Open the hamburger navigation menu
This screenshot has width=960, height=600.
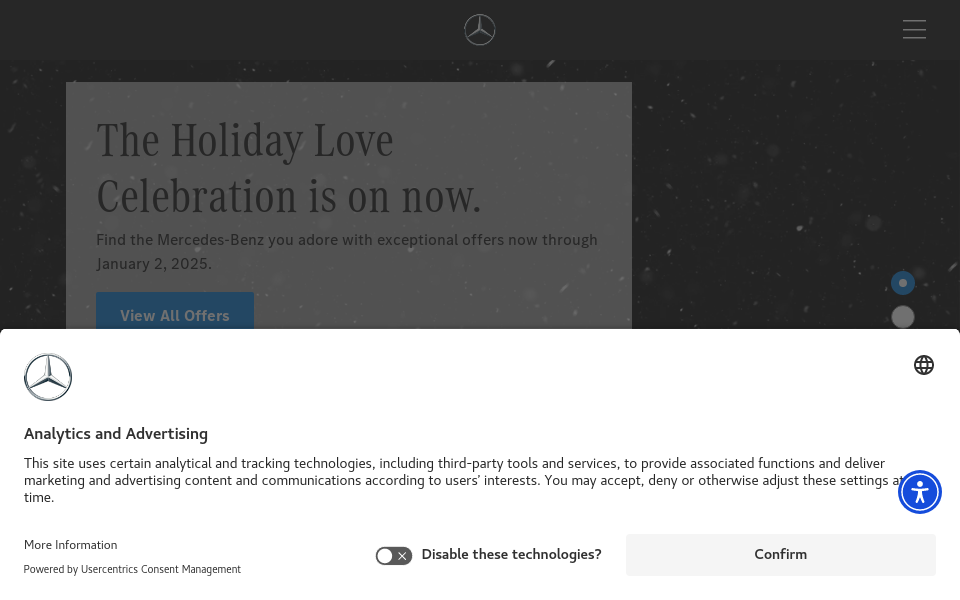pyautogui.click(x=914, y=30)
